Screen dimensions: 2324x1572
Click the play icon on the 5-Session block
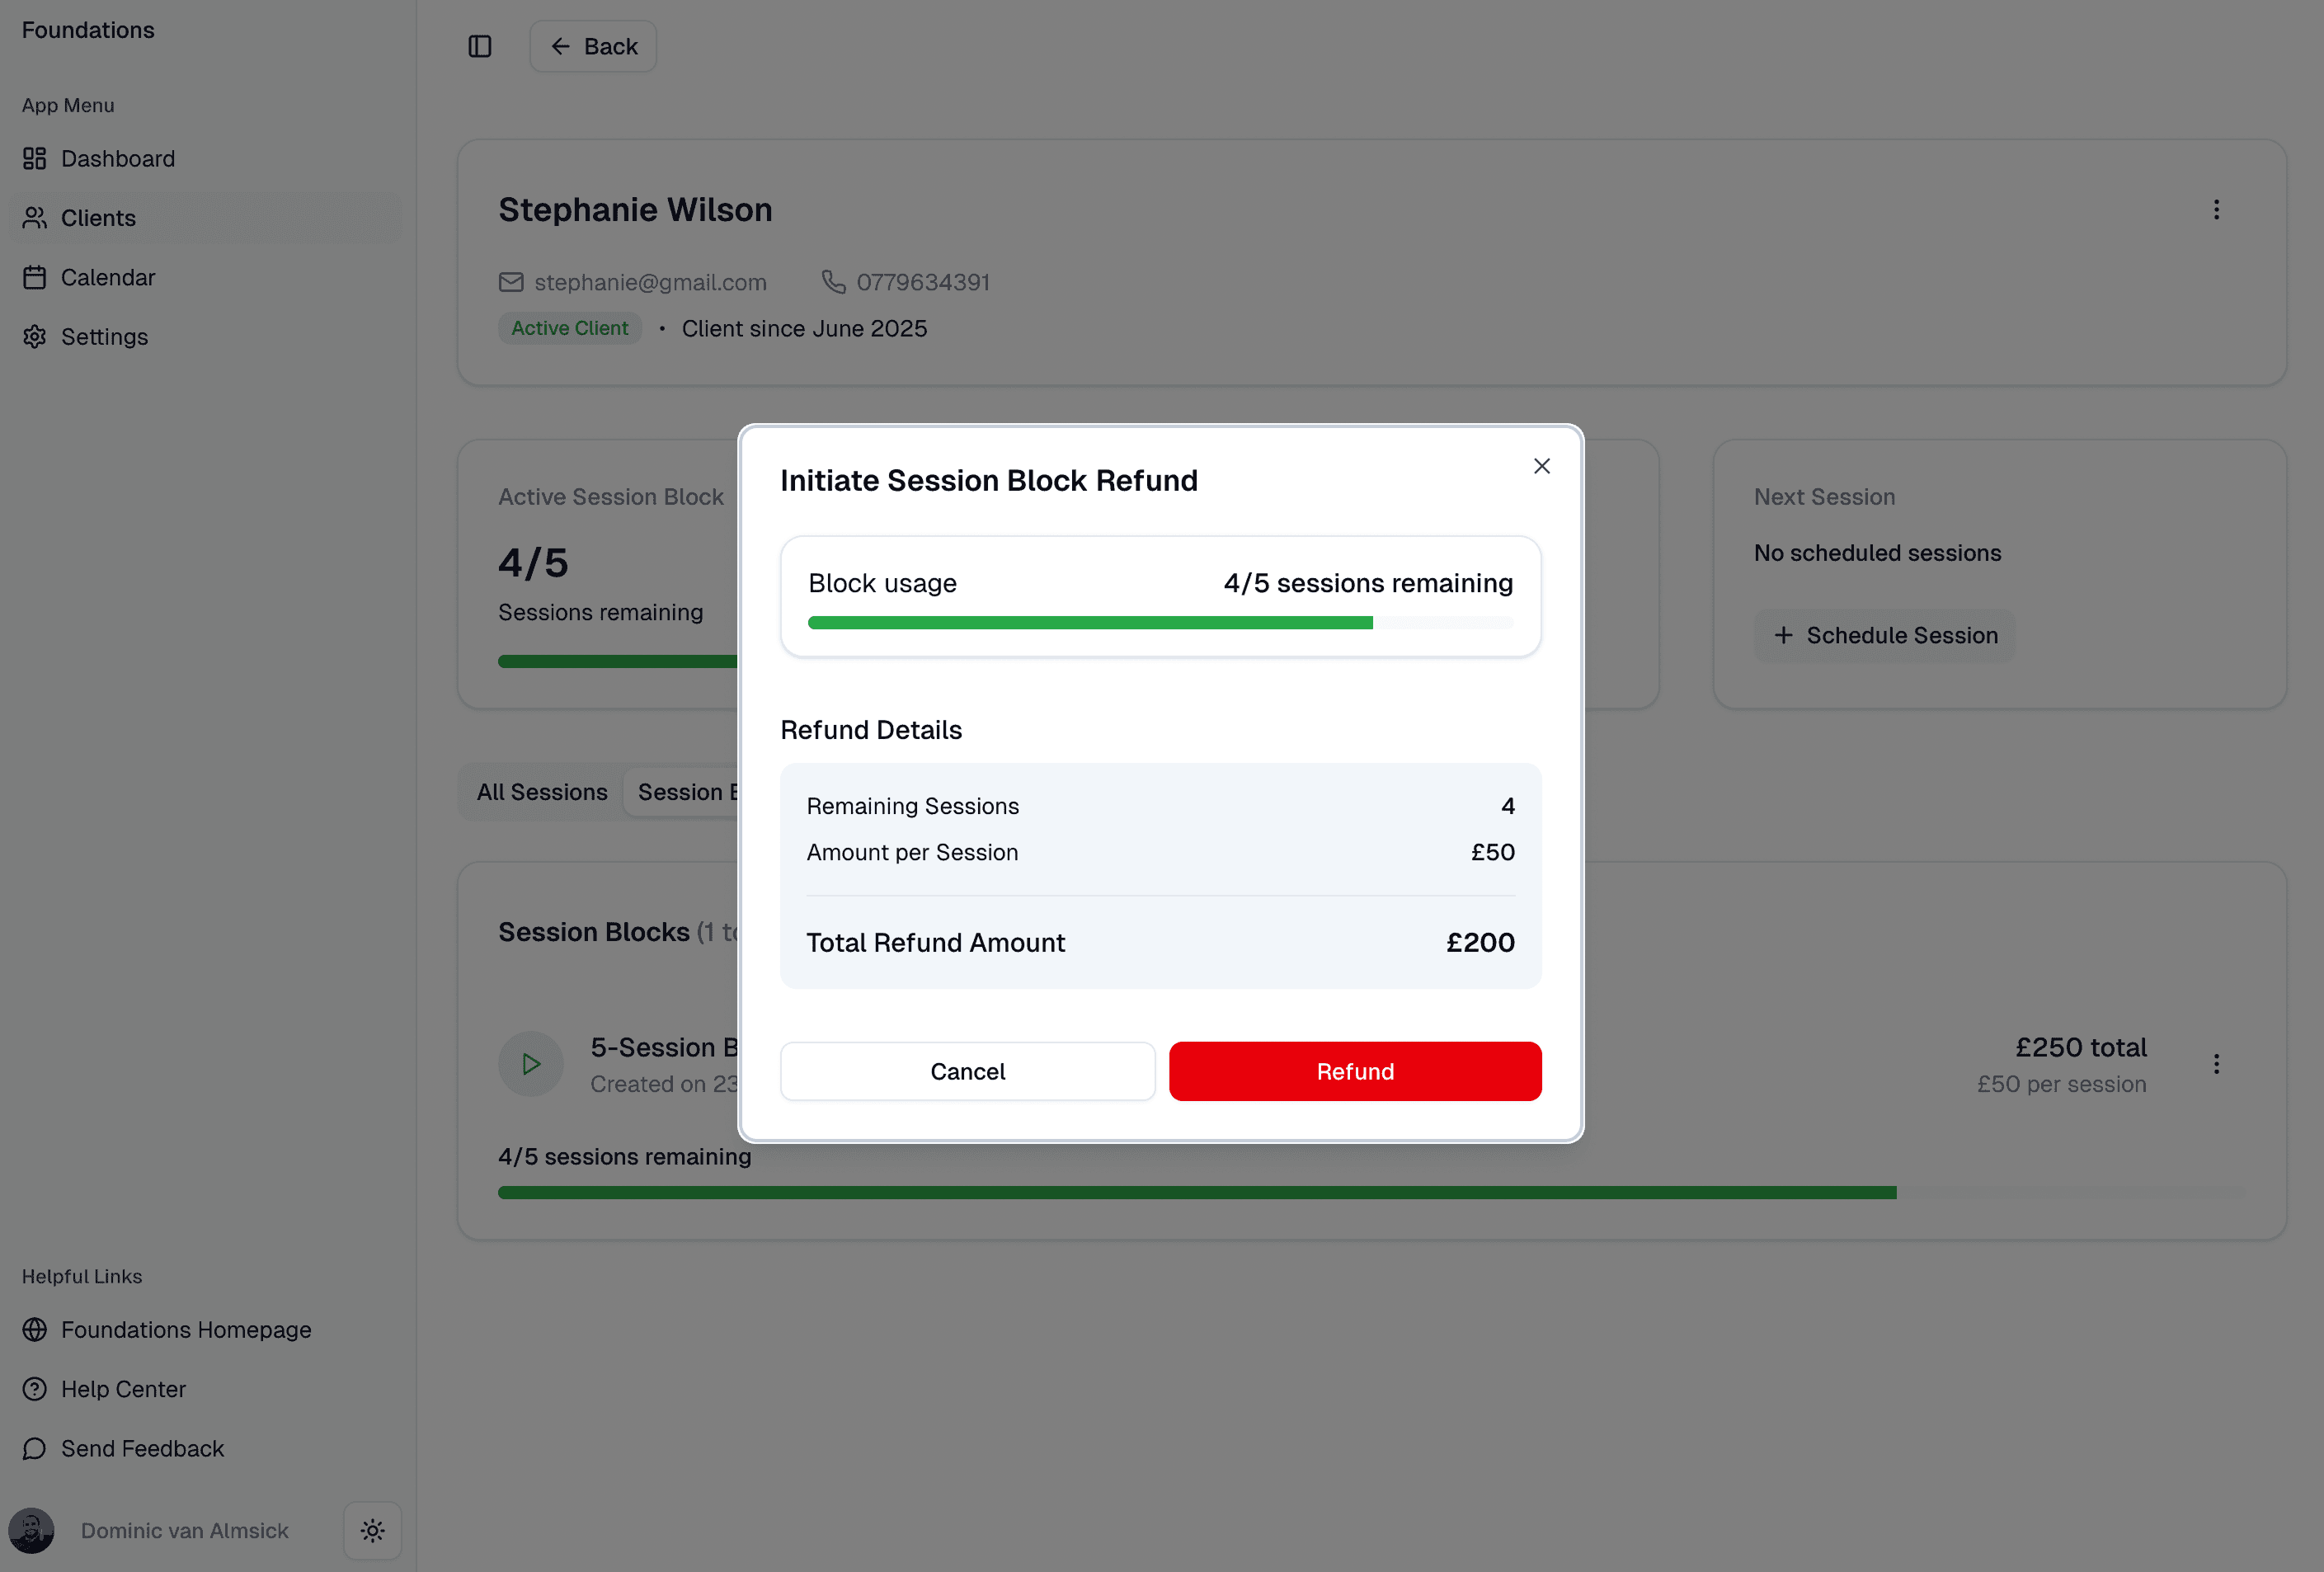tap(530, 1063)
